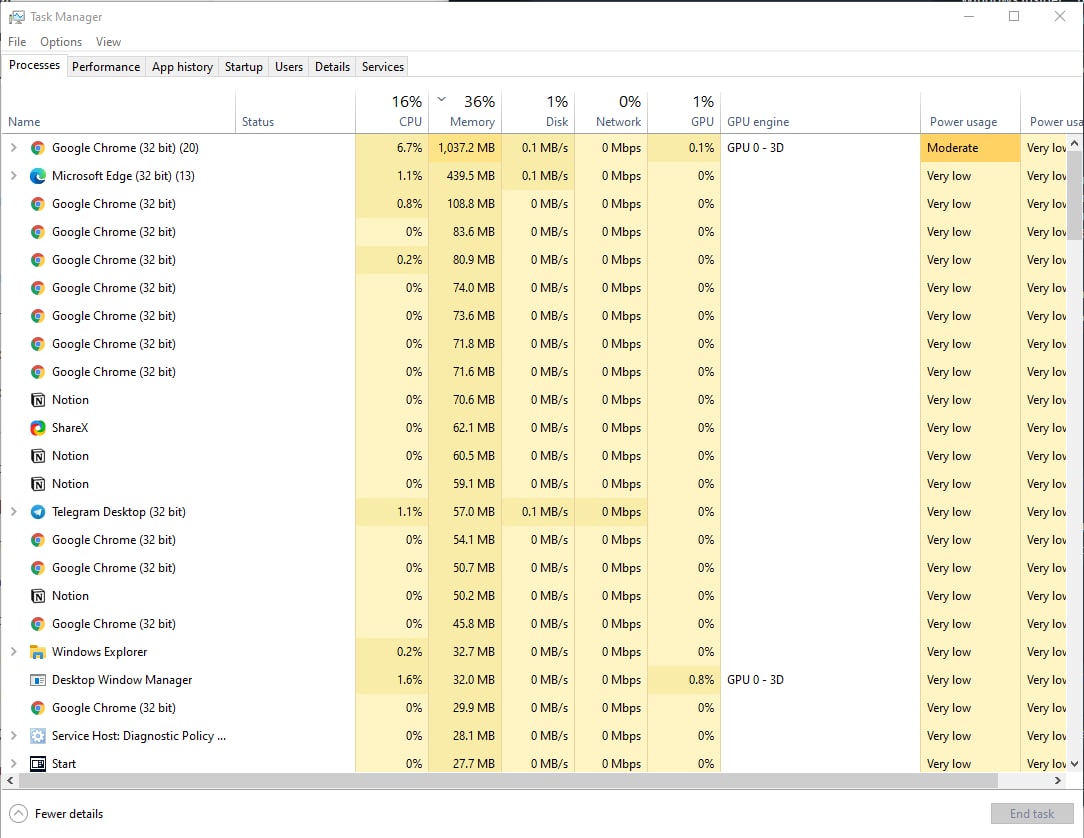The width and height of the screenshot is (1084, 838).
Task: Click the Desktop Window Manager icon
Action: click(x=38, y=680)
